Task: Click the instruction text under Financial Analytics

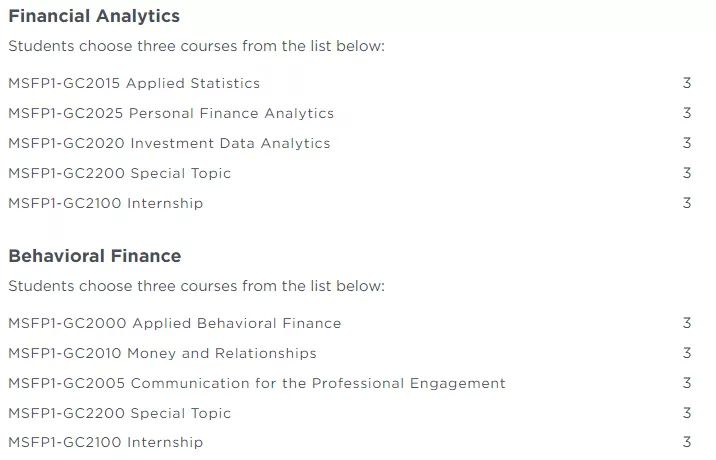Action: tap(196, 47)
